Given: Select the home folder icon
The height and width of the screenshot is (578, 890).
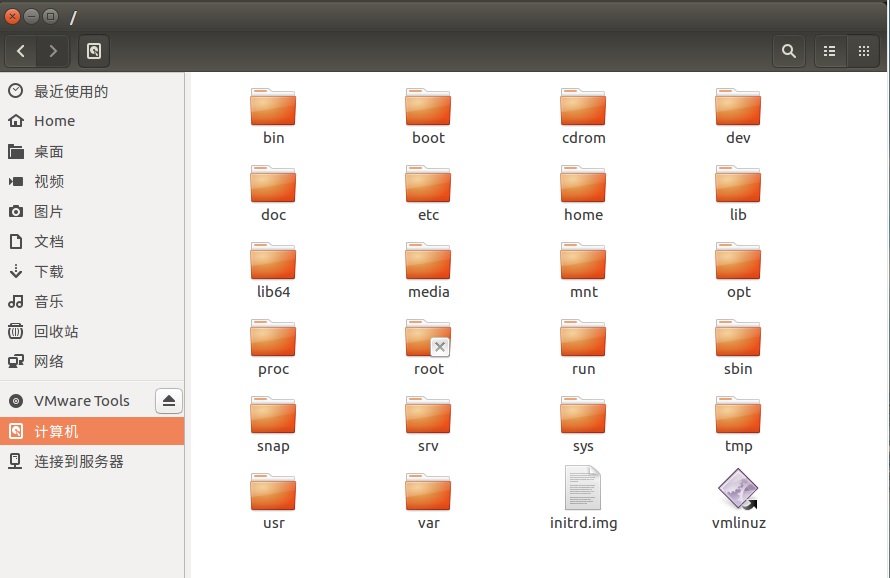Looking at the screenshot, I should click(583, 185).
